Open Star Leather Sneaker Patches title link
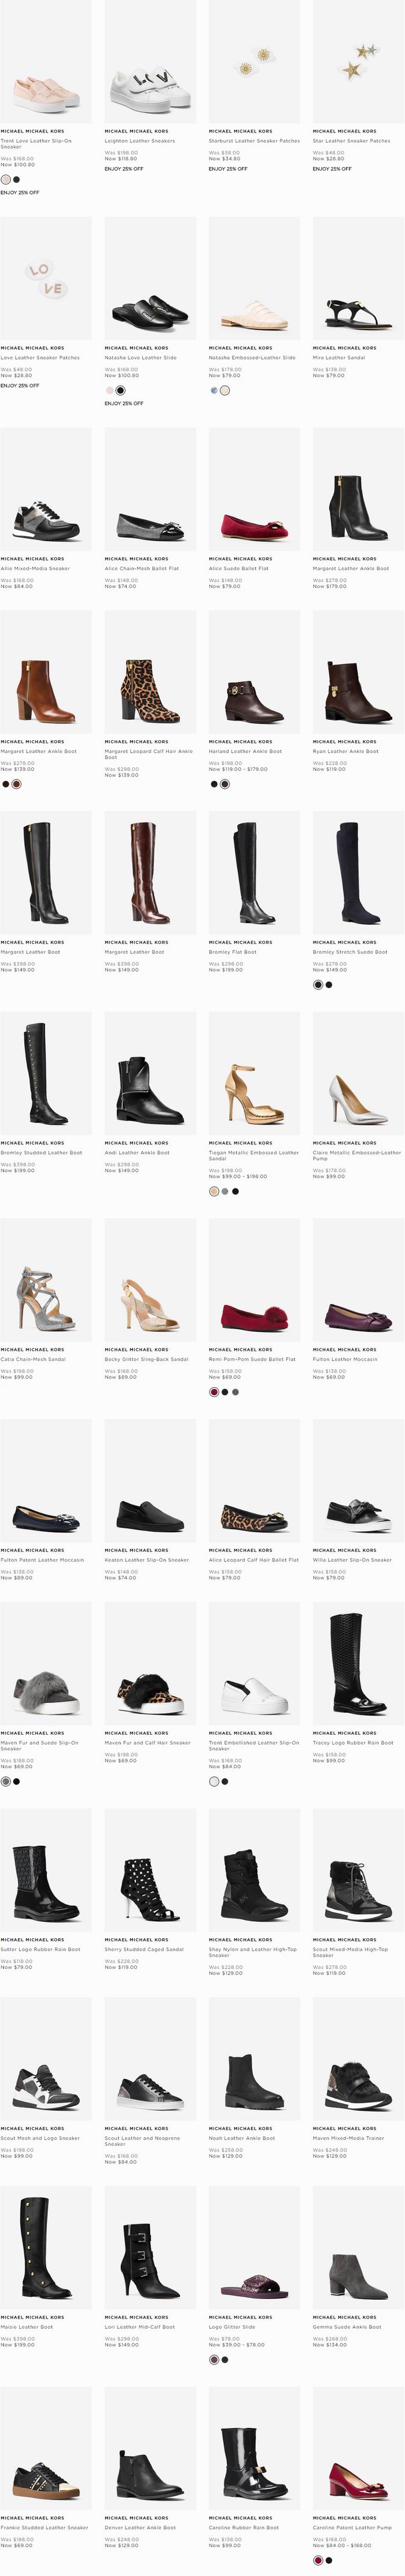This screenshot has height=2576, width=405. 351,141
